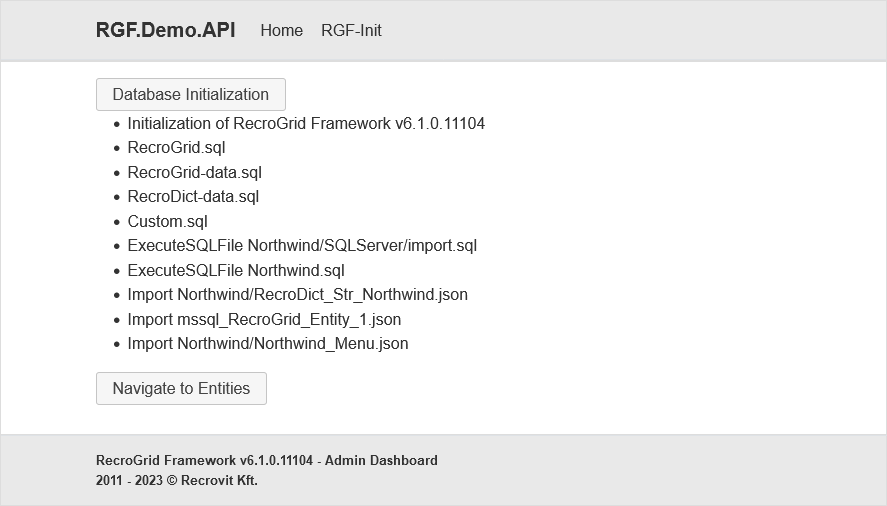The height and width of the screenshot is (506, 887).
Task: Click the bullet marker beside Custom.sql
Action: (117, 222)
